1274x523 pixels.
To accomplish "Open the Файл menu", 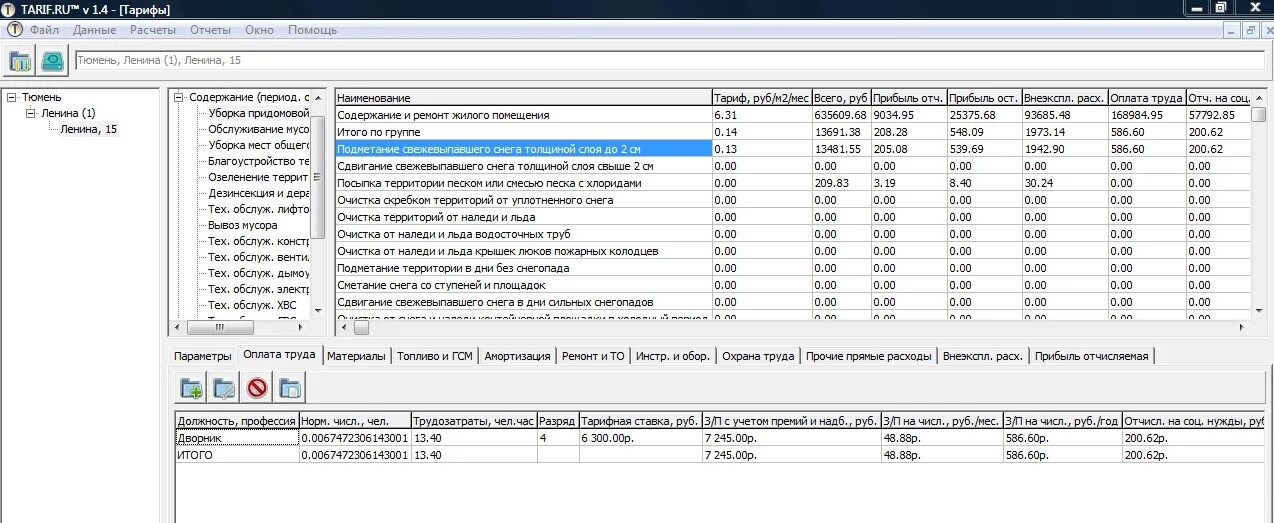I will [x=44, y=30].
